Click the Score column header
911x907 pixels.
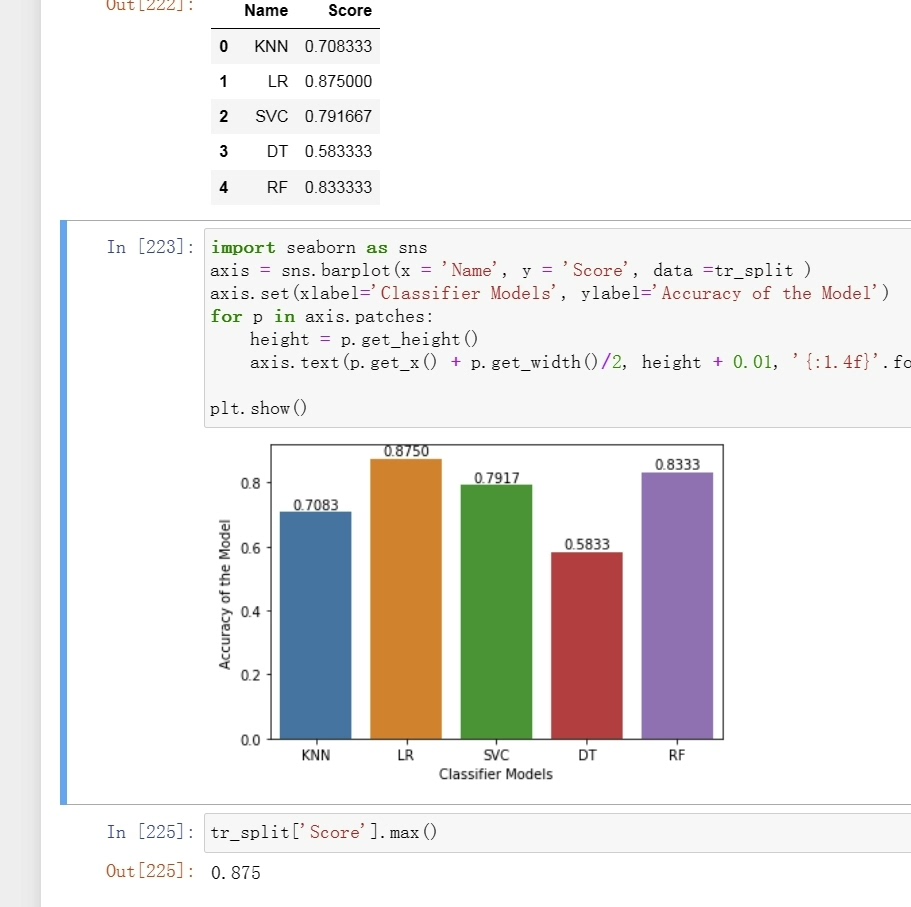pos(350,10)
